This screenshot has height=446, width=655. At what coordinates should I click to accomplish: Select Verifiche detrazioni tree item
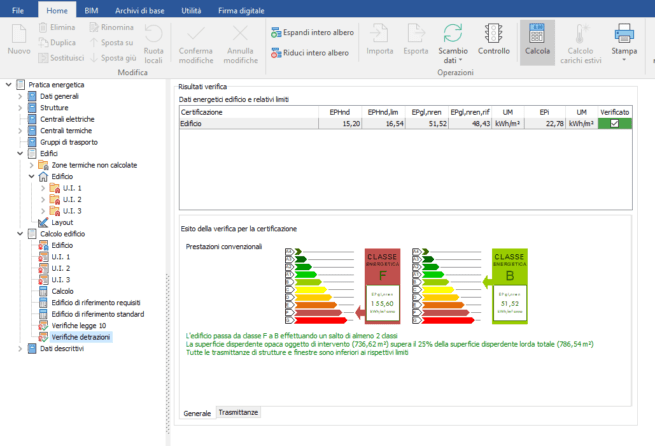81,337
